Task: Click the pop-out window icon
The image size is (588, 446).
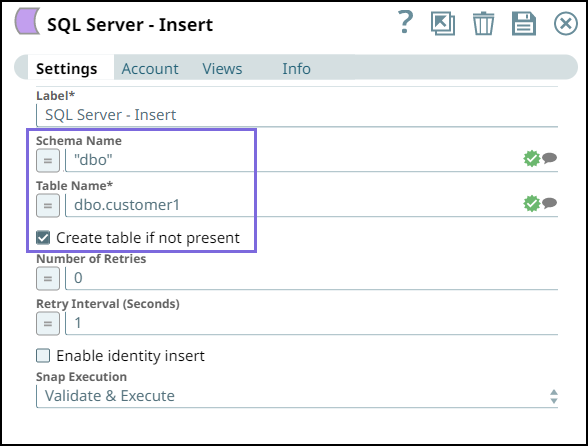Action: point(443,24)
